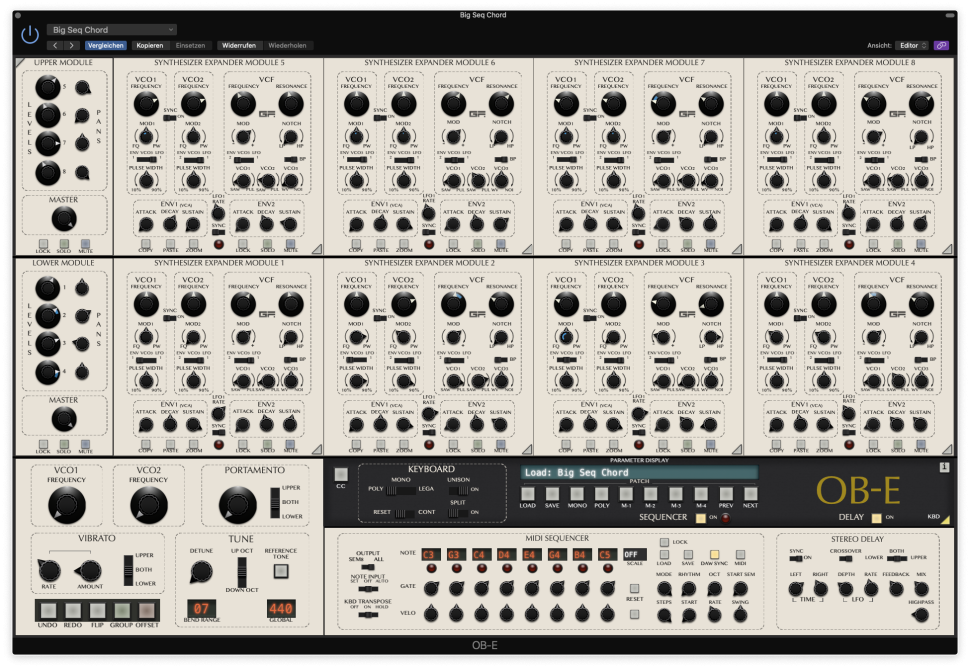970x669 pixels.
Task: Click the SCALE display showing OFF
Action: pos(635,554)
